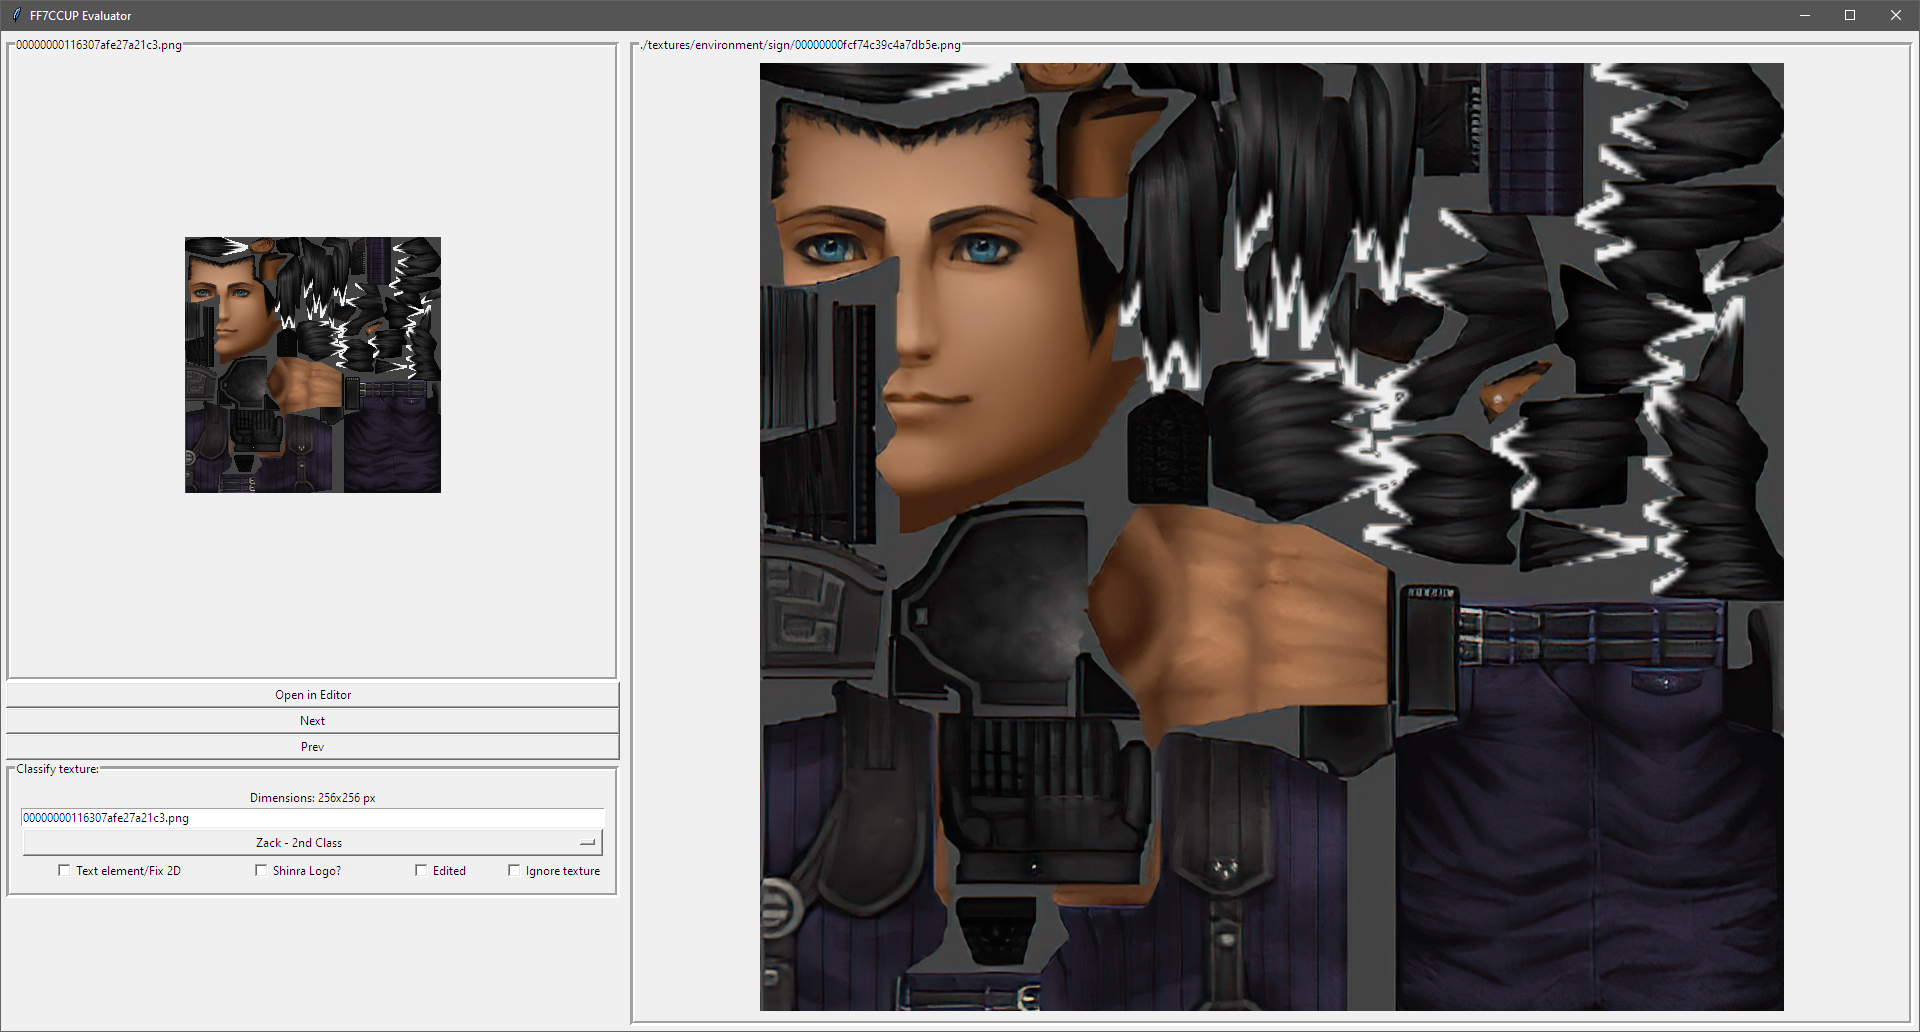Screen dimensions: 1920x1032
Task: Minimize the FF7CCUP Evaluator window
Action: click(x=1805, y=15)
